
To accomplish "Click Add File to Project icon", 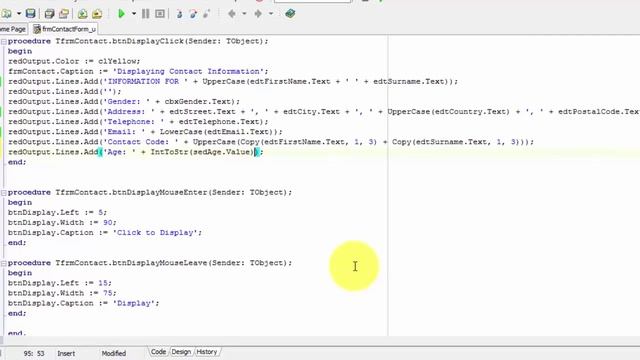I will [x=82, y=14].
